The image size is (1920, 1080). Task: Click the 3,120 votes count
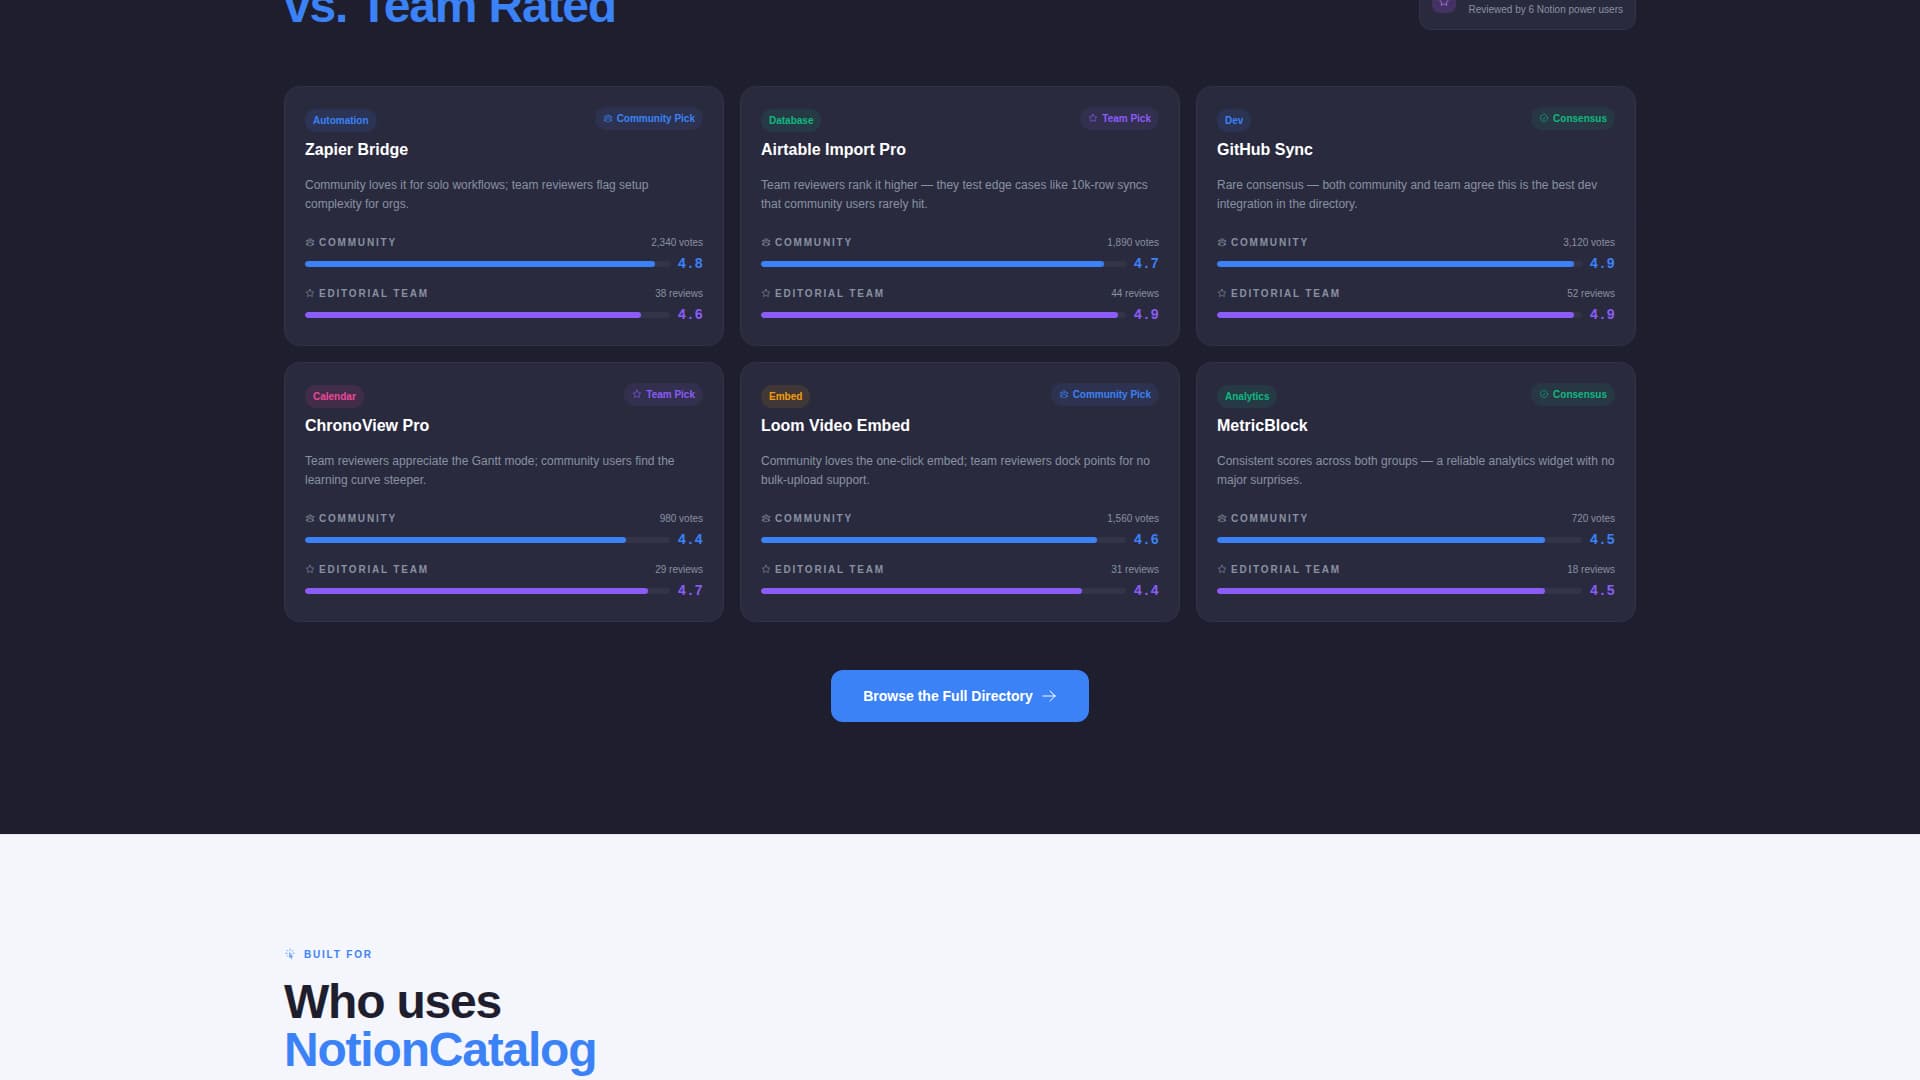coord(1589,242)
